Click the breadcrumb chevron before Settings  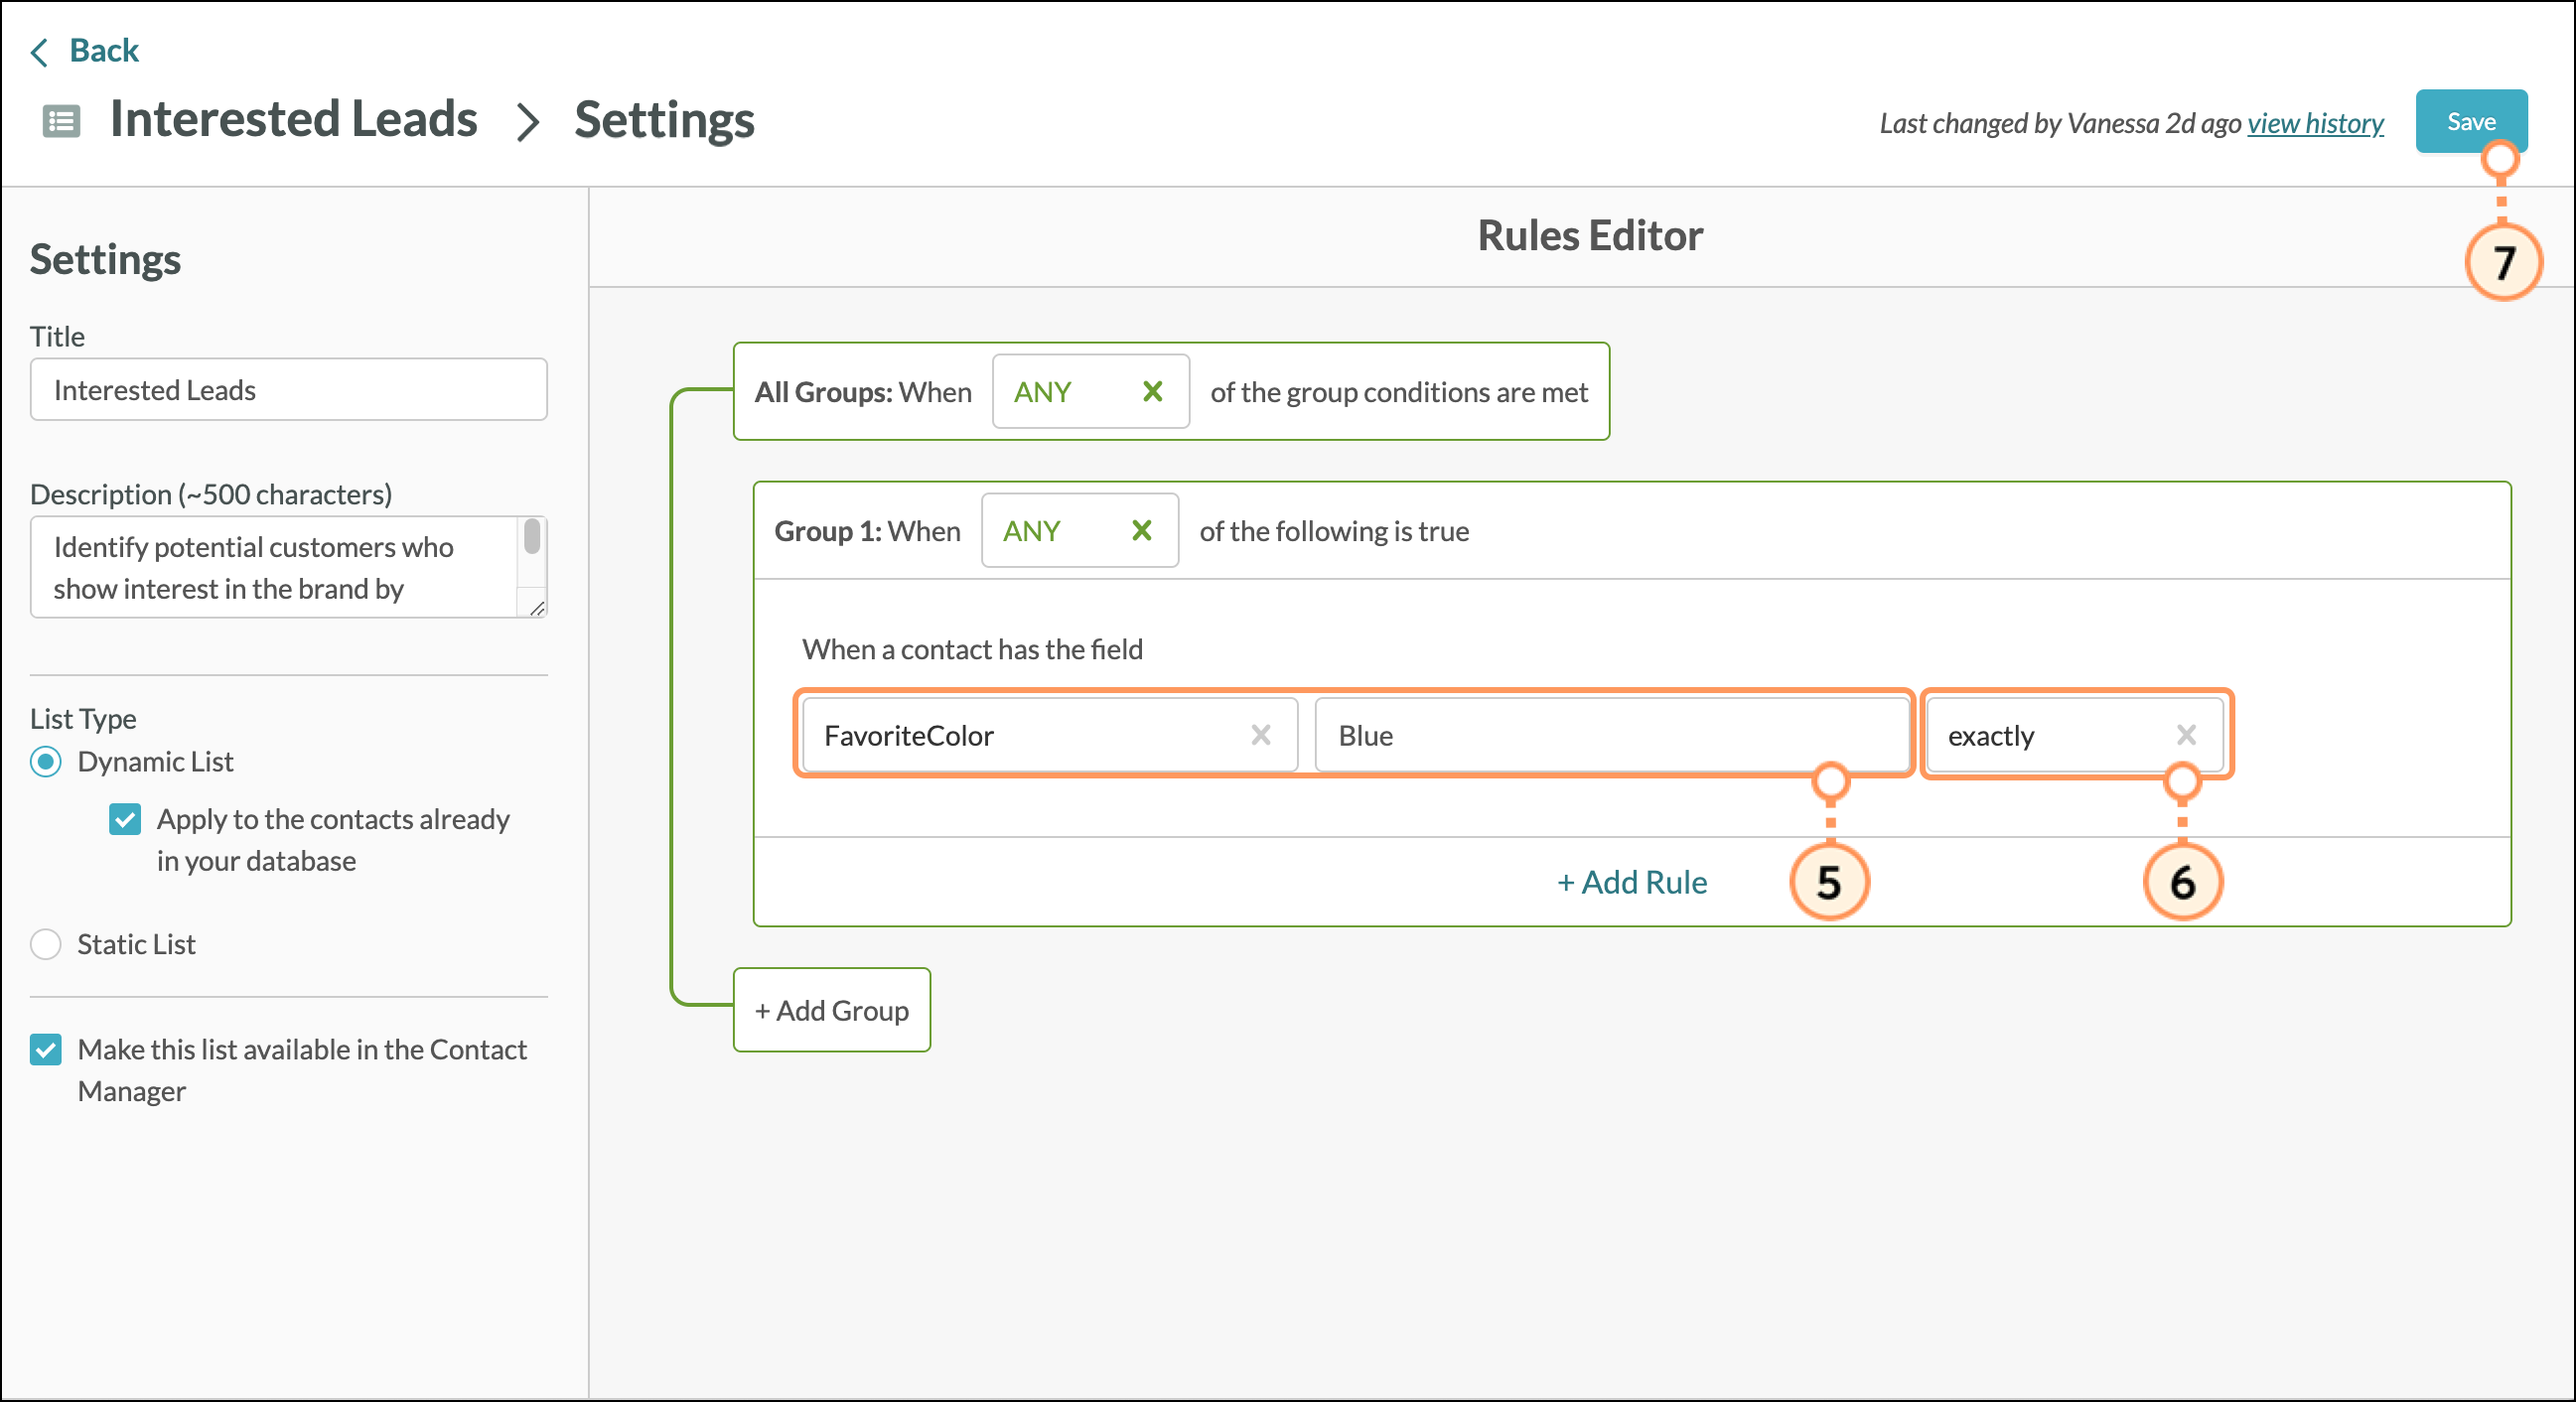(x=527, y=122)
